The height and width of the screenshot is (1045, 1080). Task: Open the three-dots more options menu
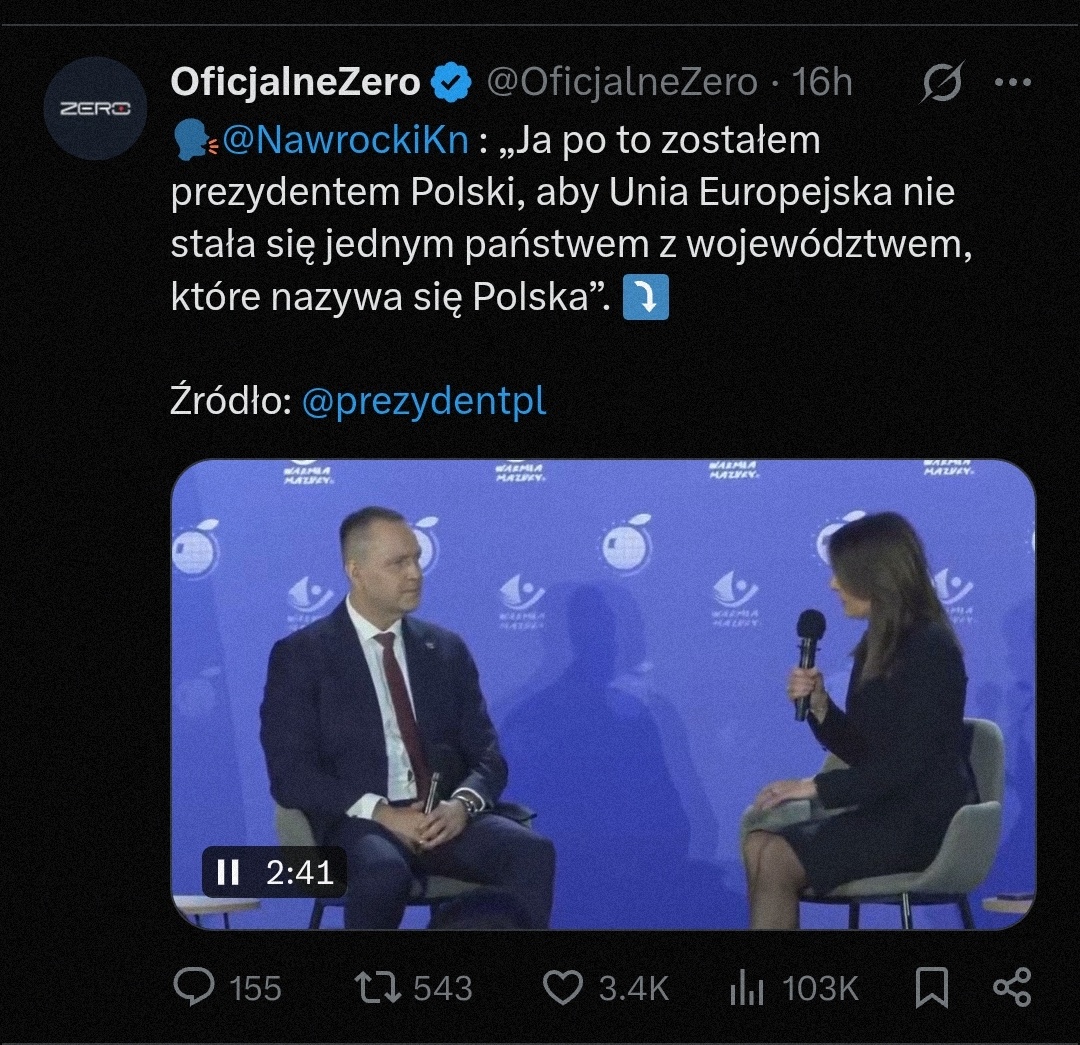pos(1012,82)
